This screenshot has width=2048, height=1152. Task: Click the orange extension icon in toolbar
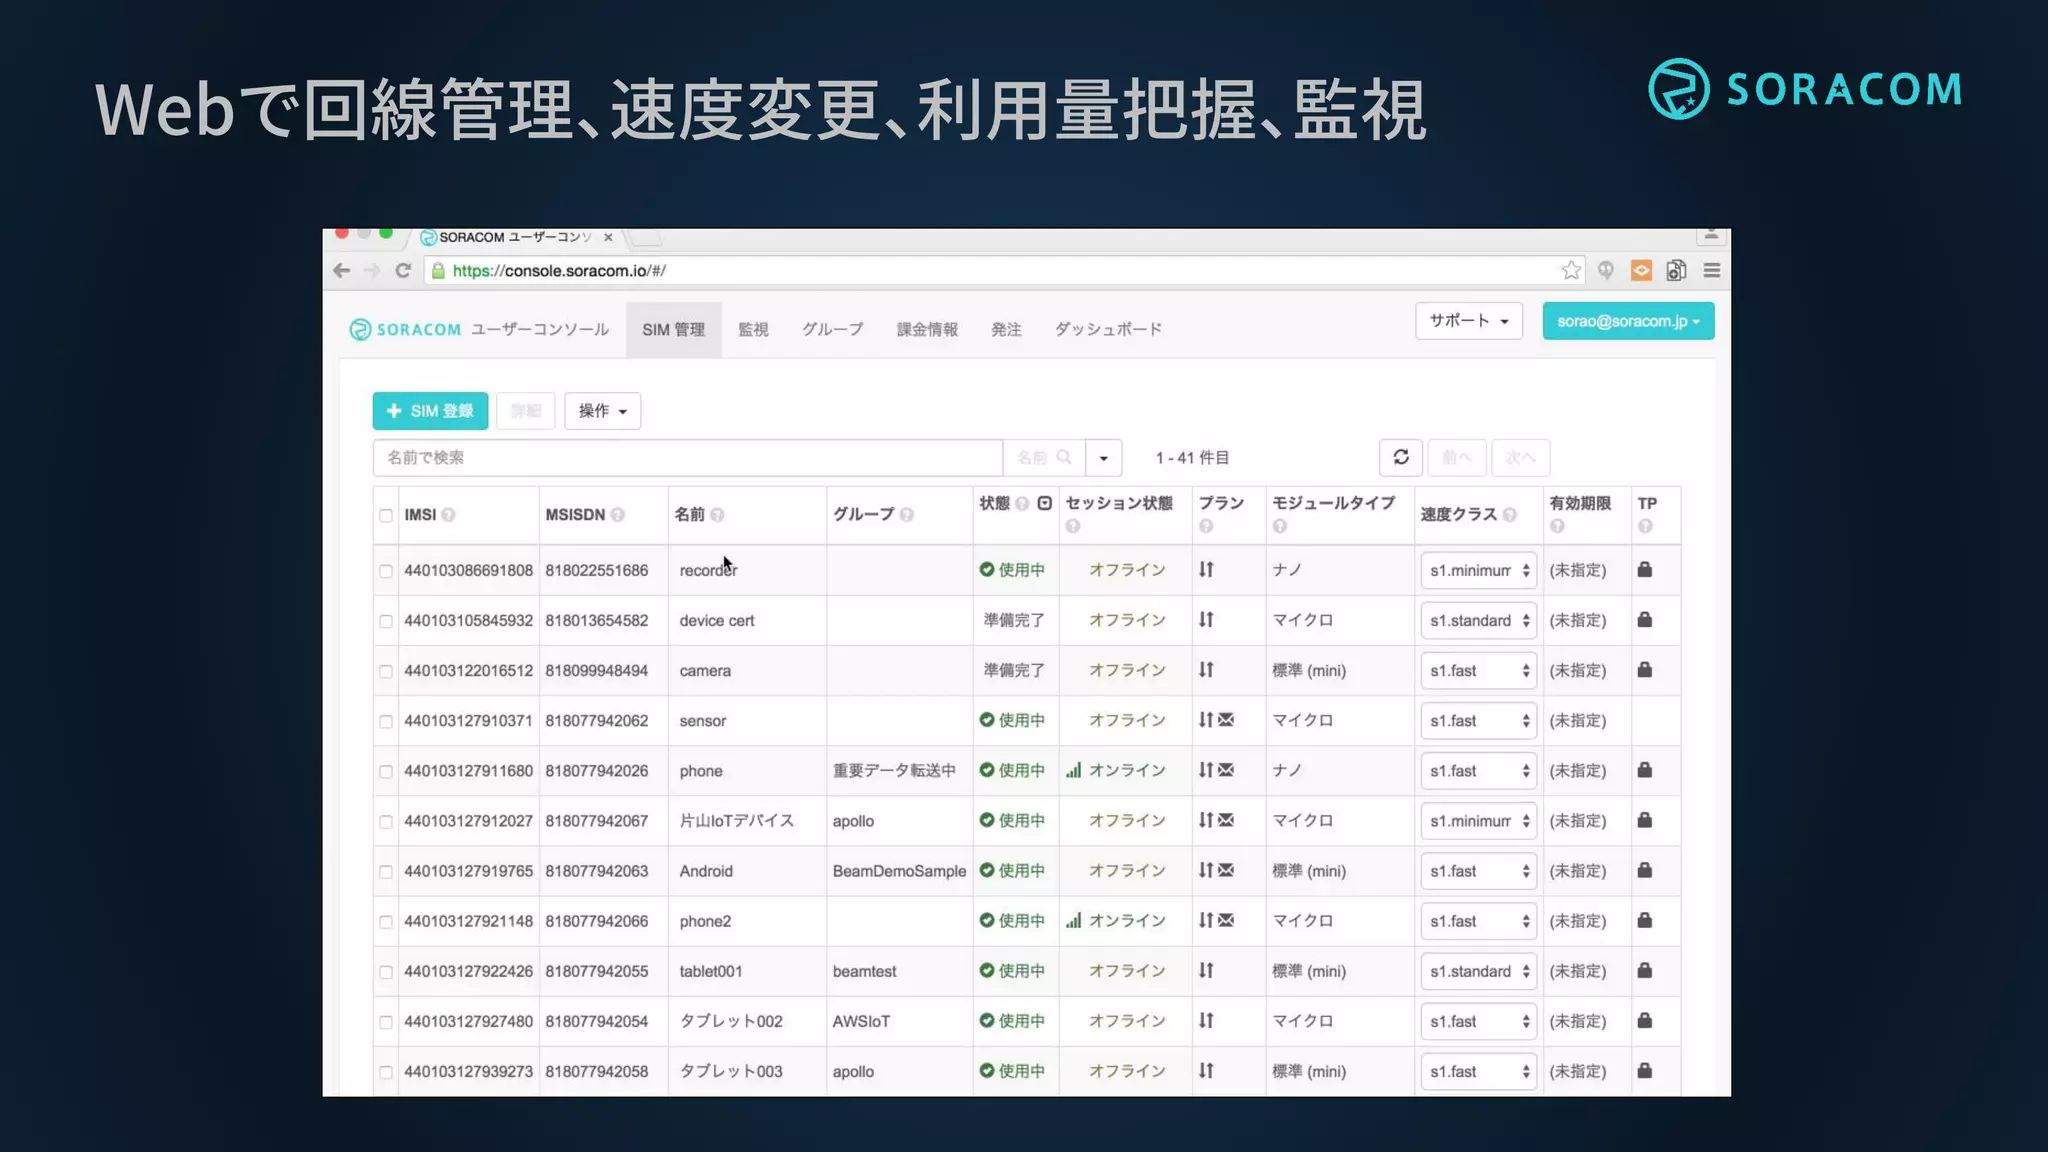click(x=1641, y=270)
